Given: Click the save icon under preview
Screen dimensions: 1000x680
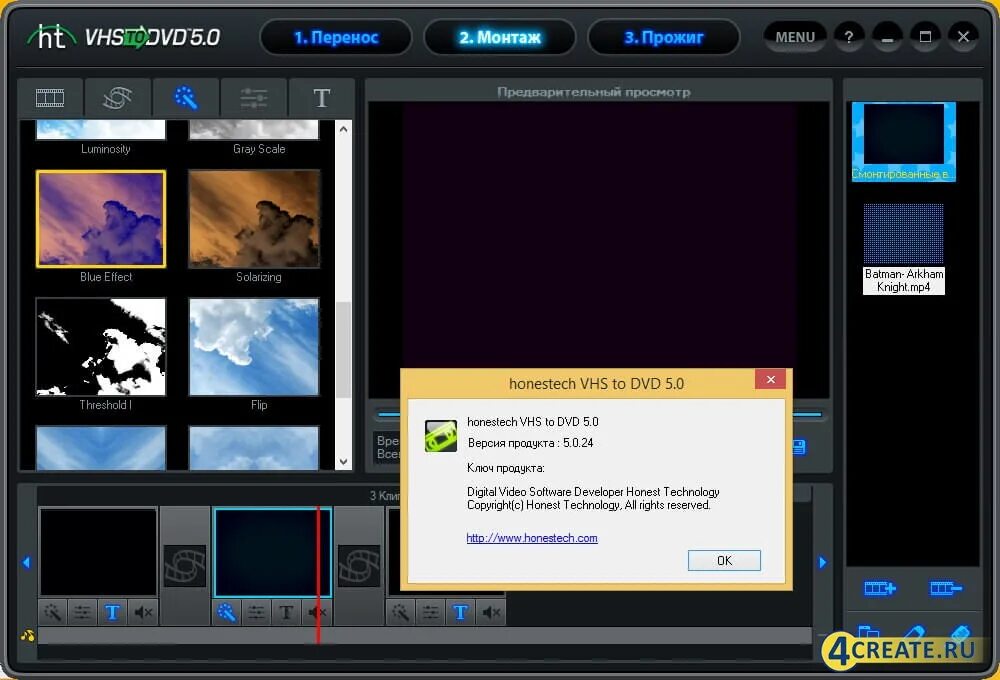Looking at the screenshot, I should (x=799, y=447).
